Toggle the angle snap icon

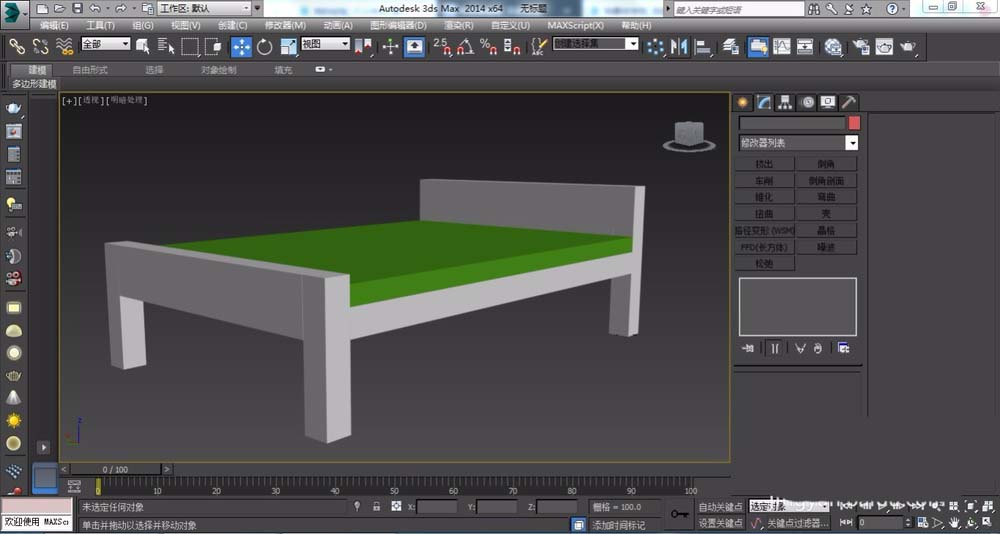tap(465, 46)
